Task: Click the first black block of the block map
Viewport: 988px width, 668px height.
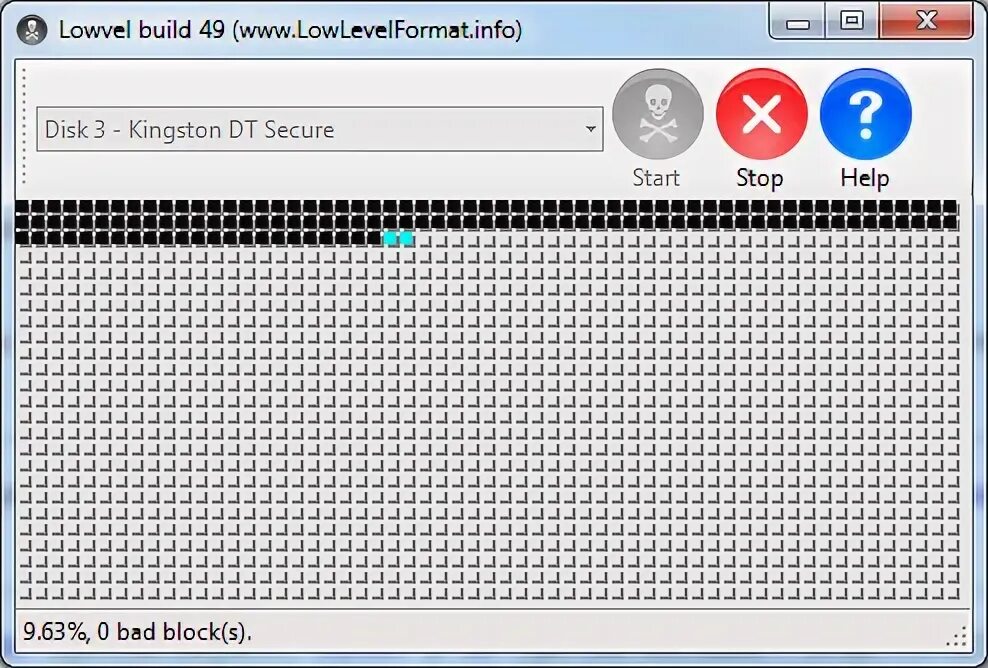Action: point(22,207)
